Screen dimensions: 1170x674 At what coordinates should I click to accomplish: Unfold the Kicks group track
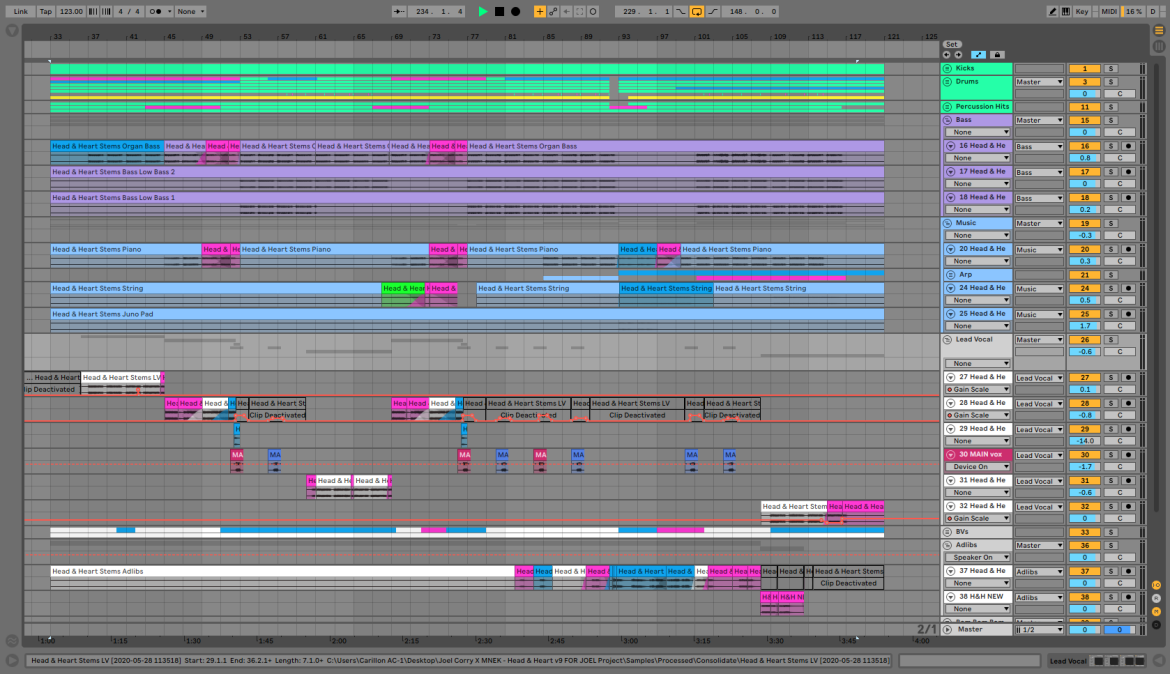coord(948,69)
